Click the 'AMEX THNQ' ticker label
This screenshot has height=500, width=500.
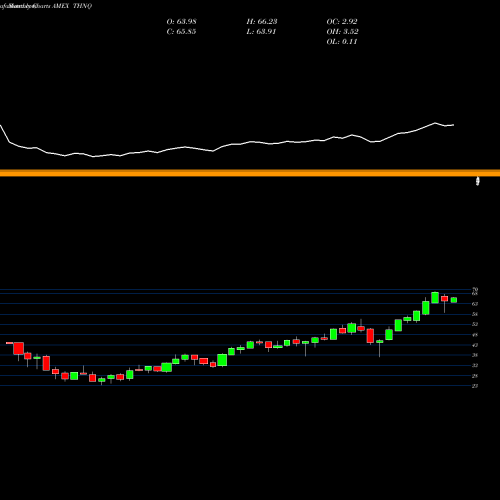coord(72,6)
